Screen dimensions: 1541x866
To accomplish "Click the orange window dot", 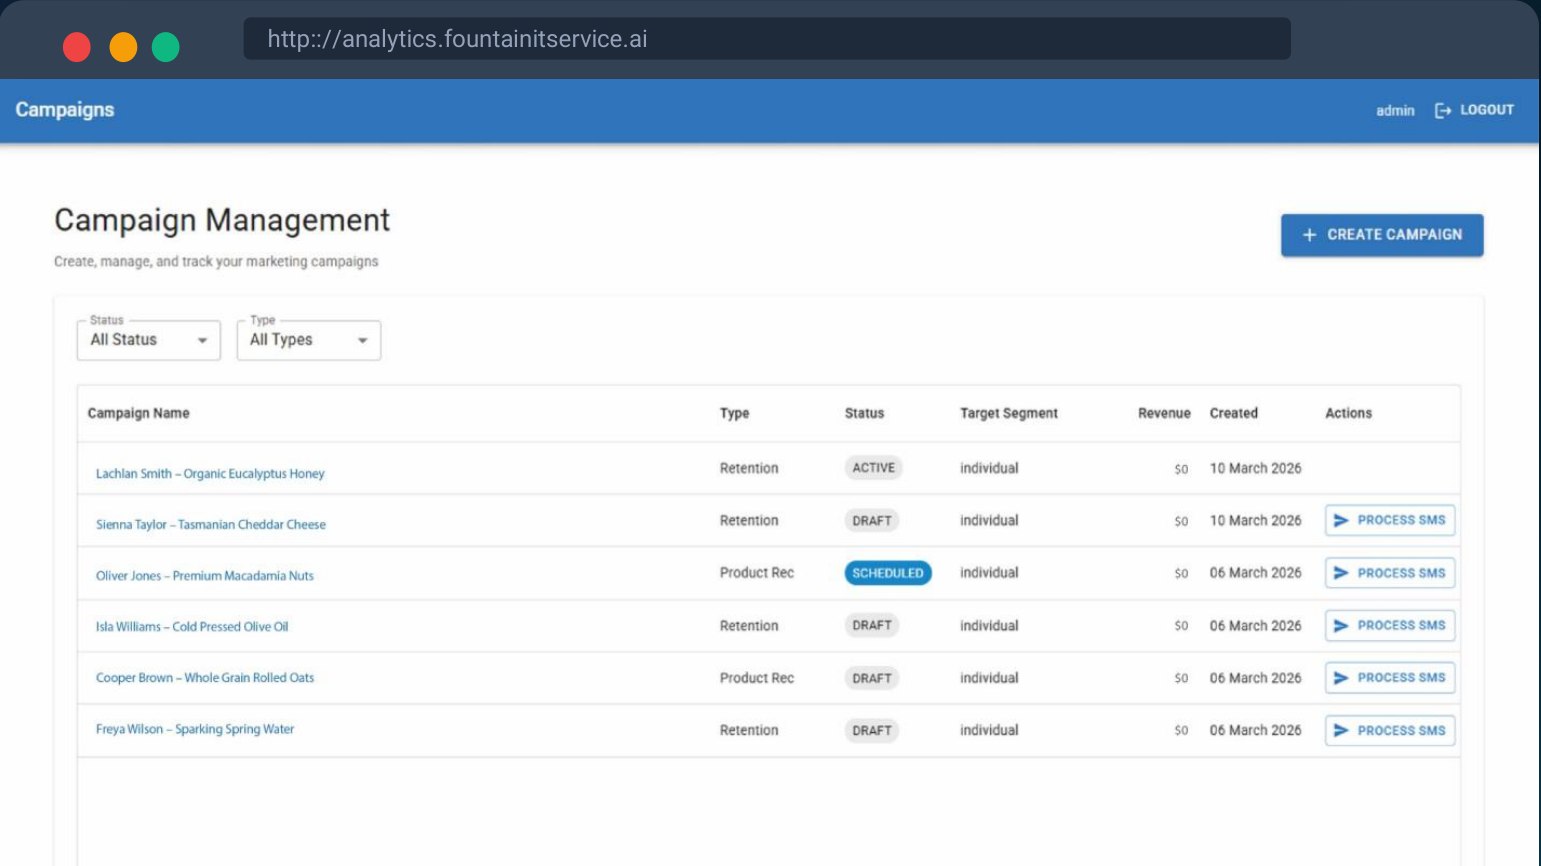I will [x=123, y=47].
